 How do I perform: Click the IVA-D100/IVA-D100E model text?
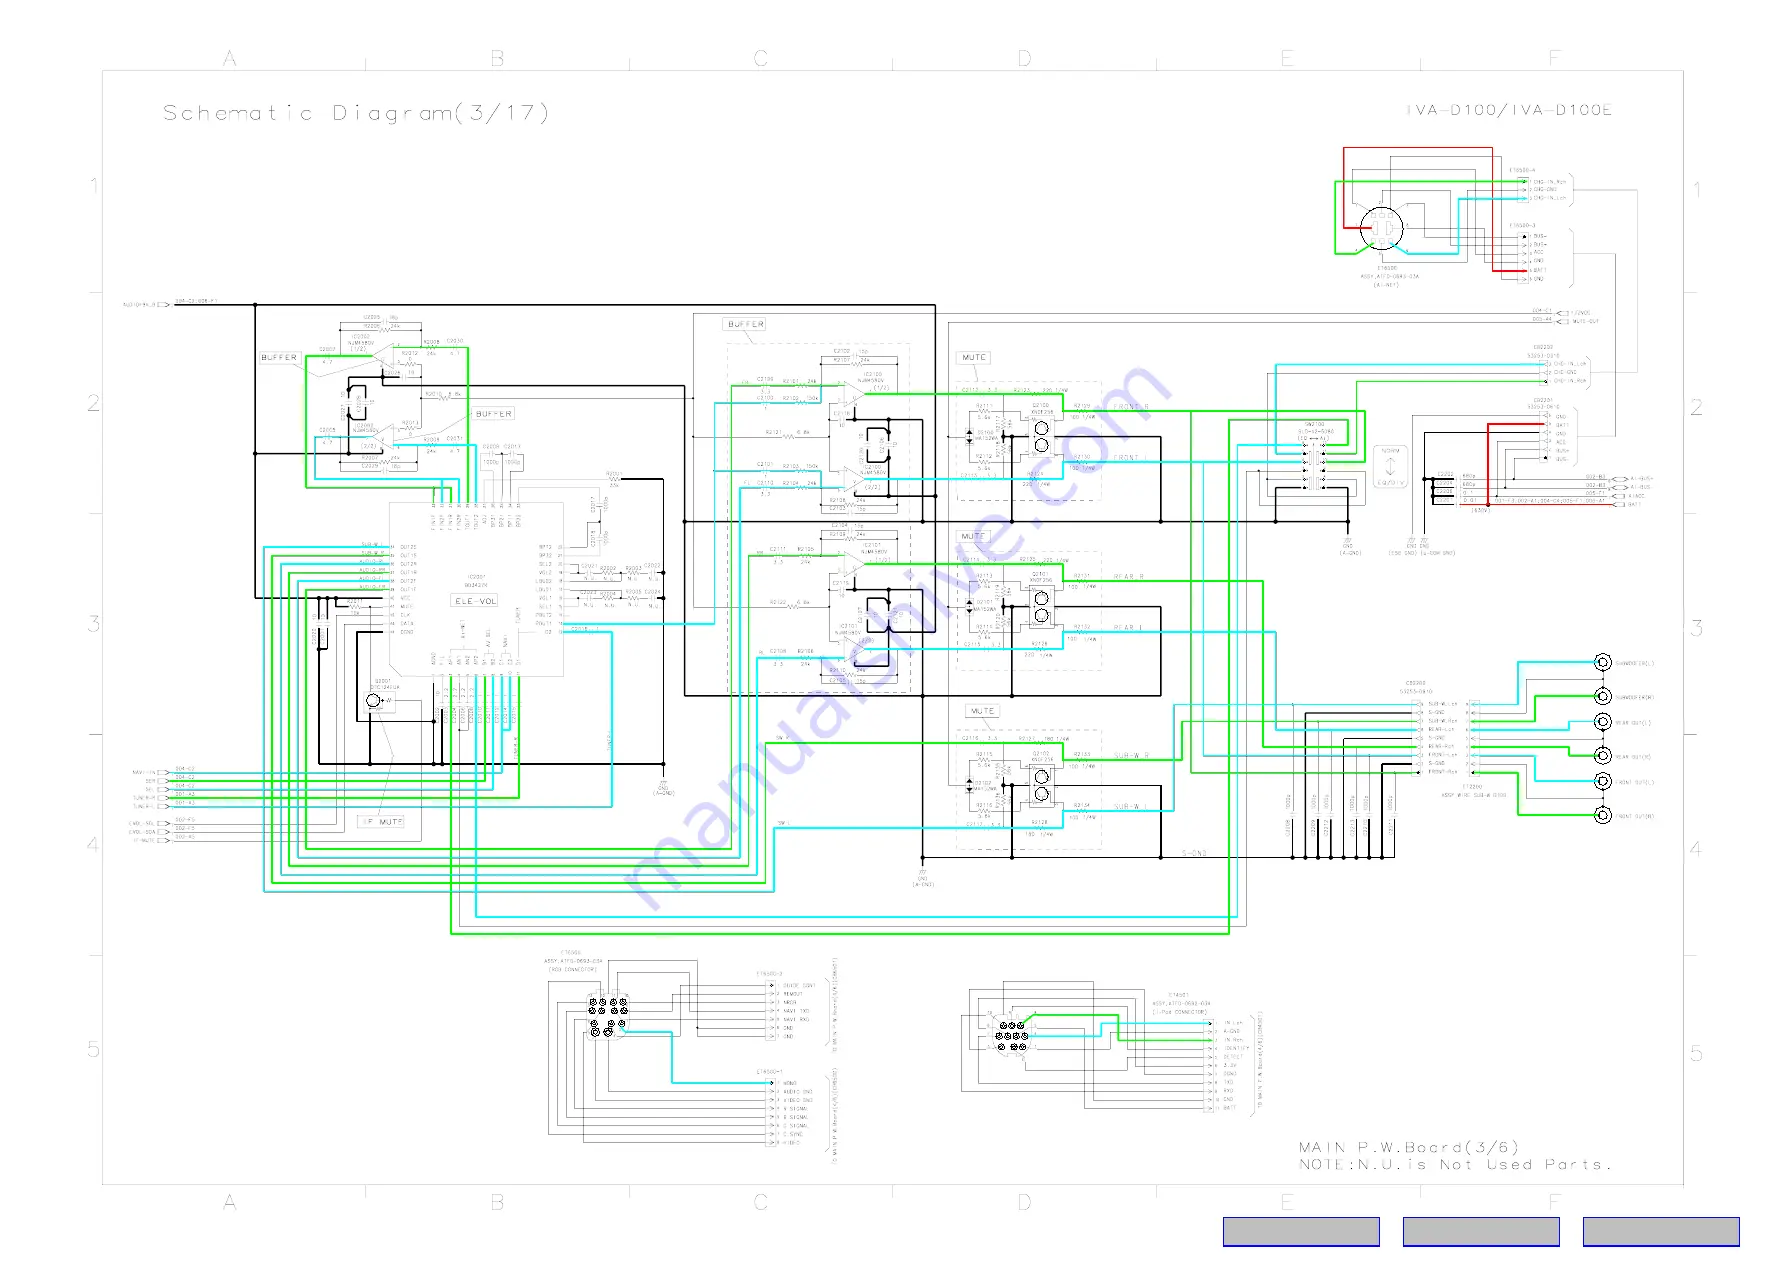[1509, 110]
